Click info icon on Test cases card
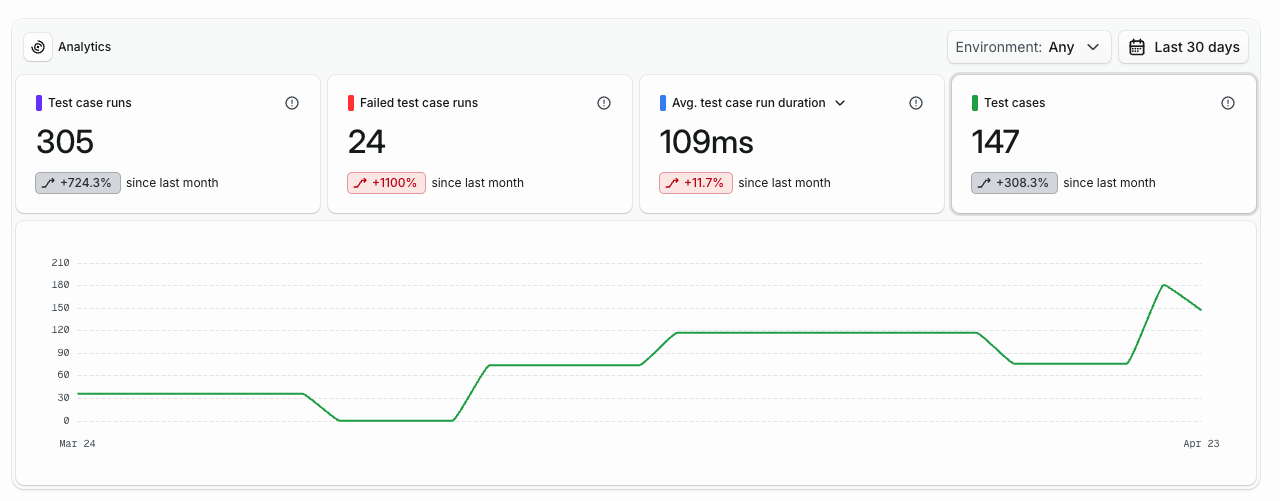 click(x=1228, y=103)
